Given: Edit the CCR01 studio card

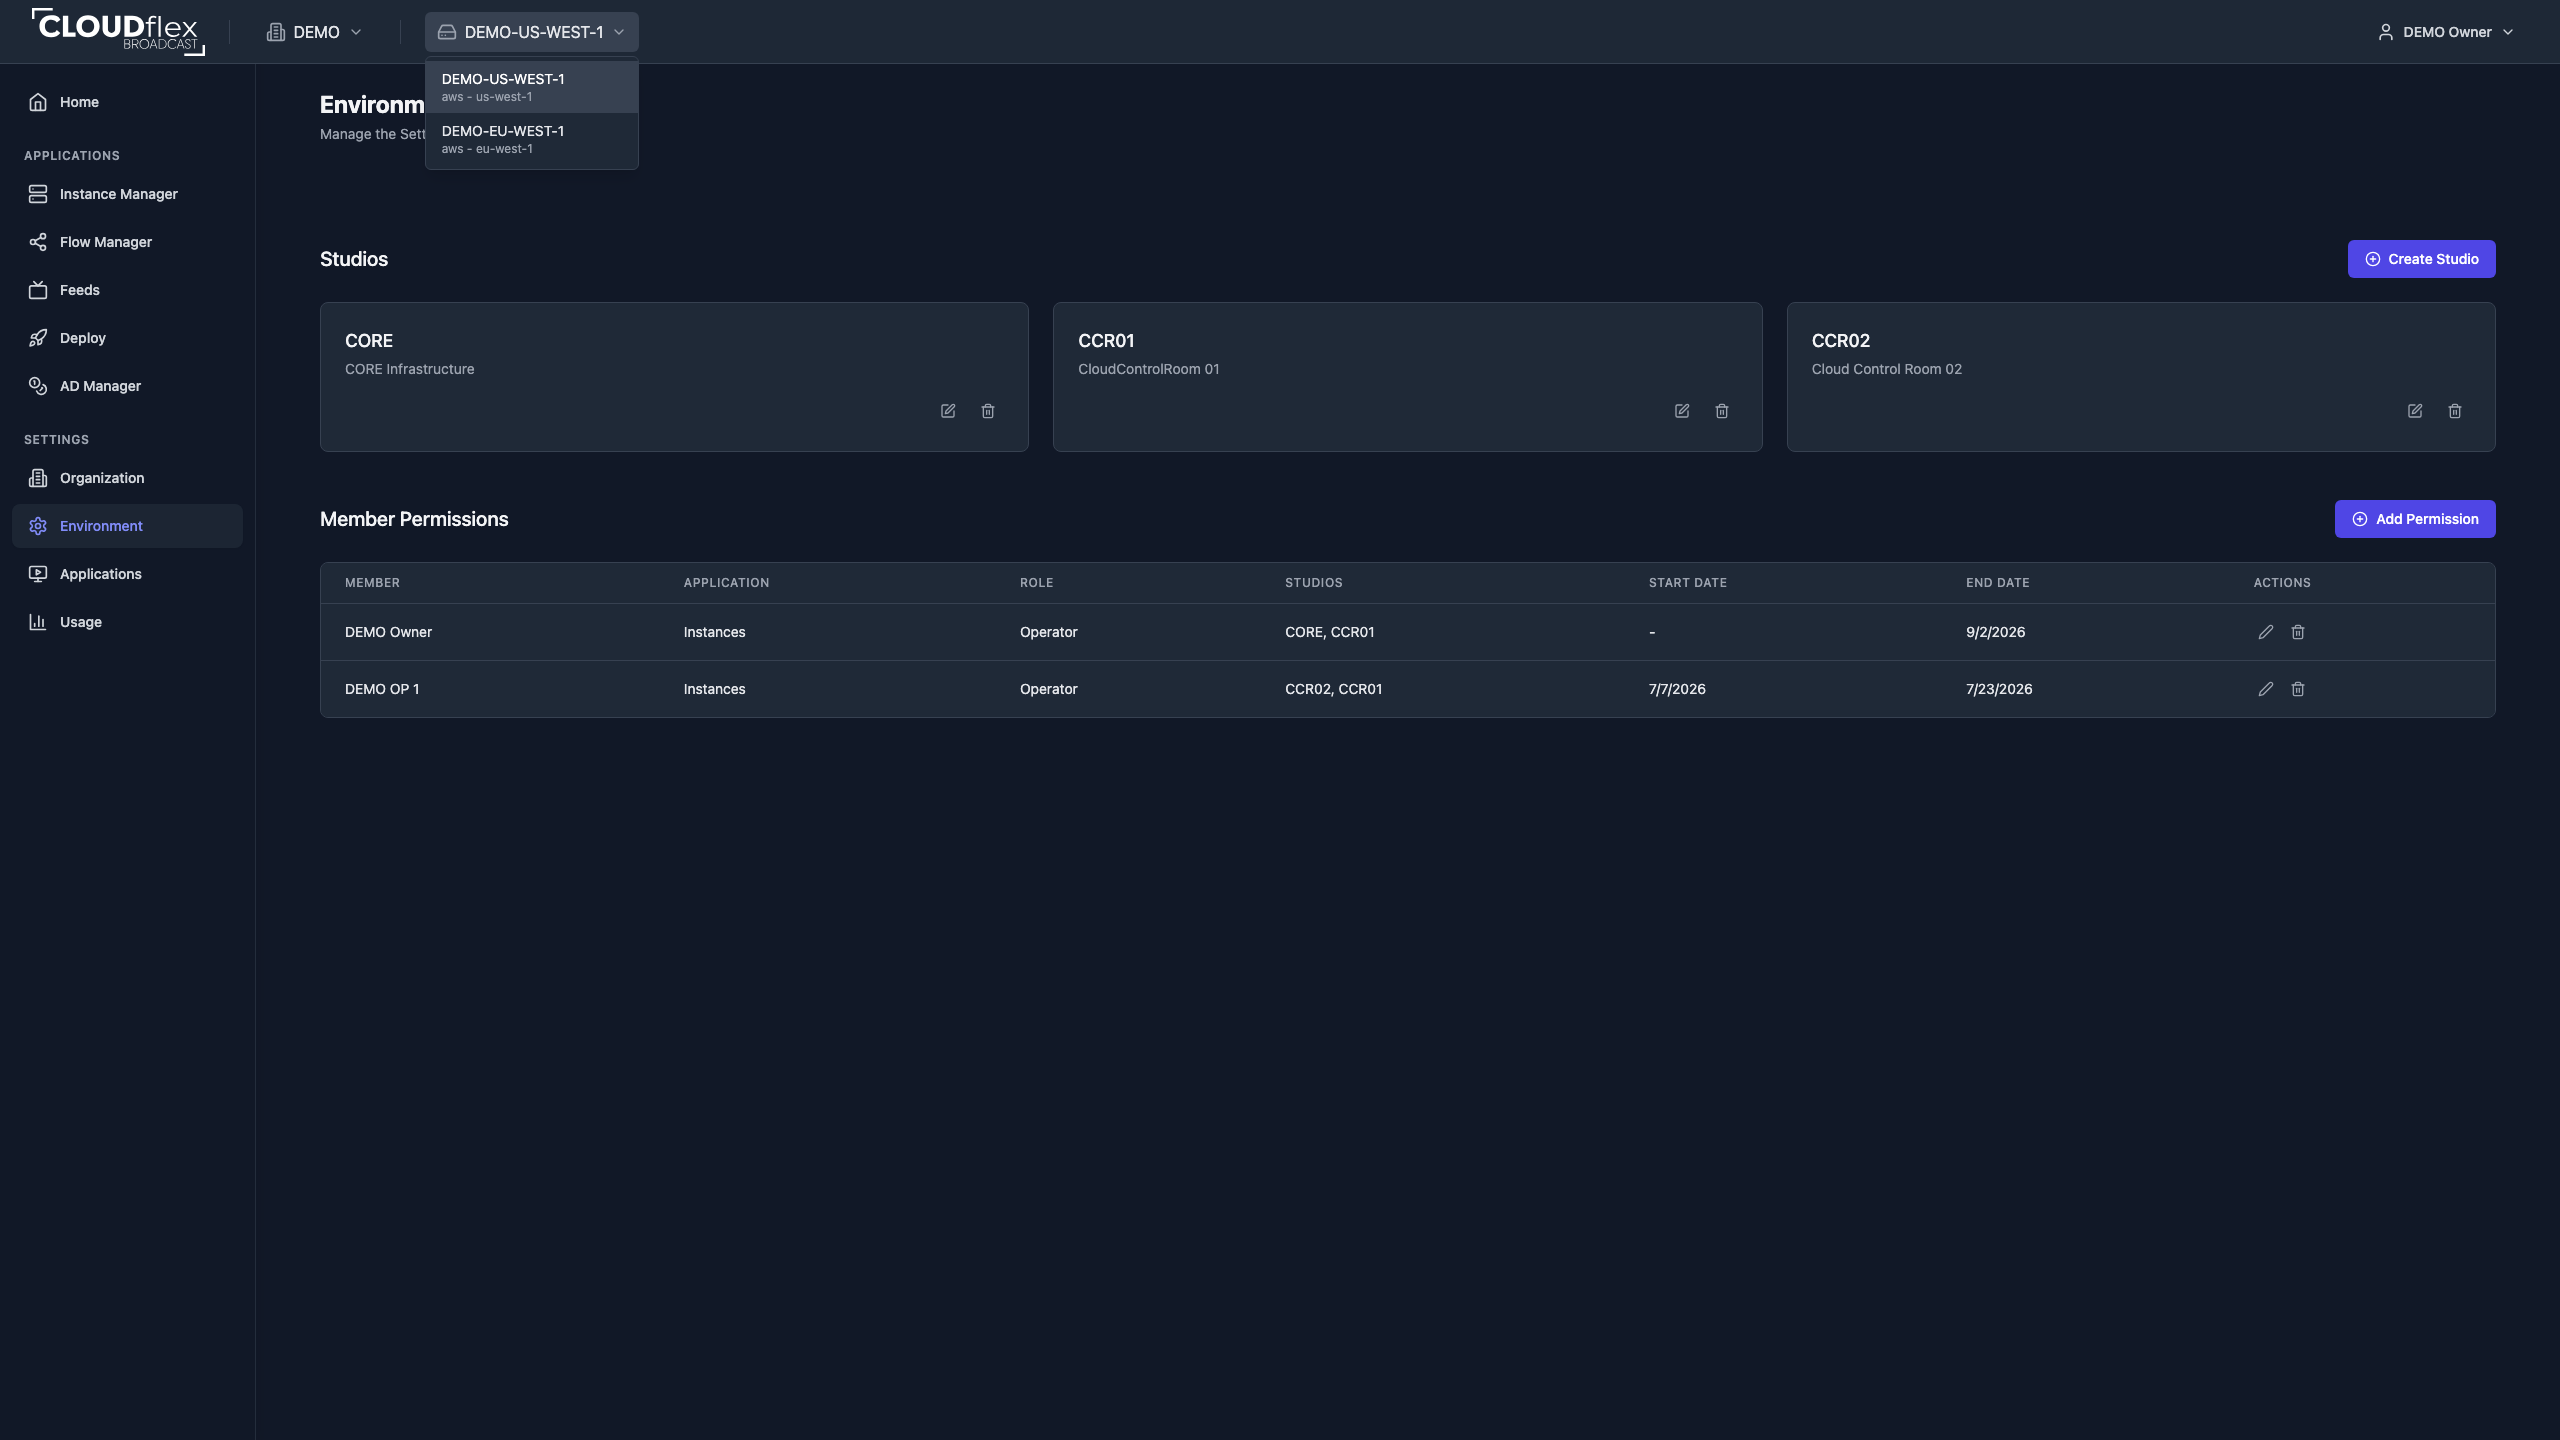Looking at the screenshot, I should coord(1682,411).
